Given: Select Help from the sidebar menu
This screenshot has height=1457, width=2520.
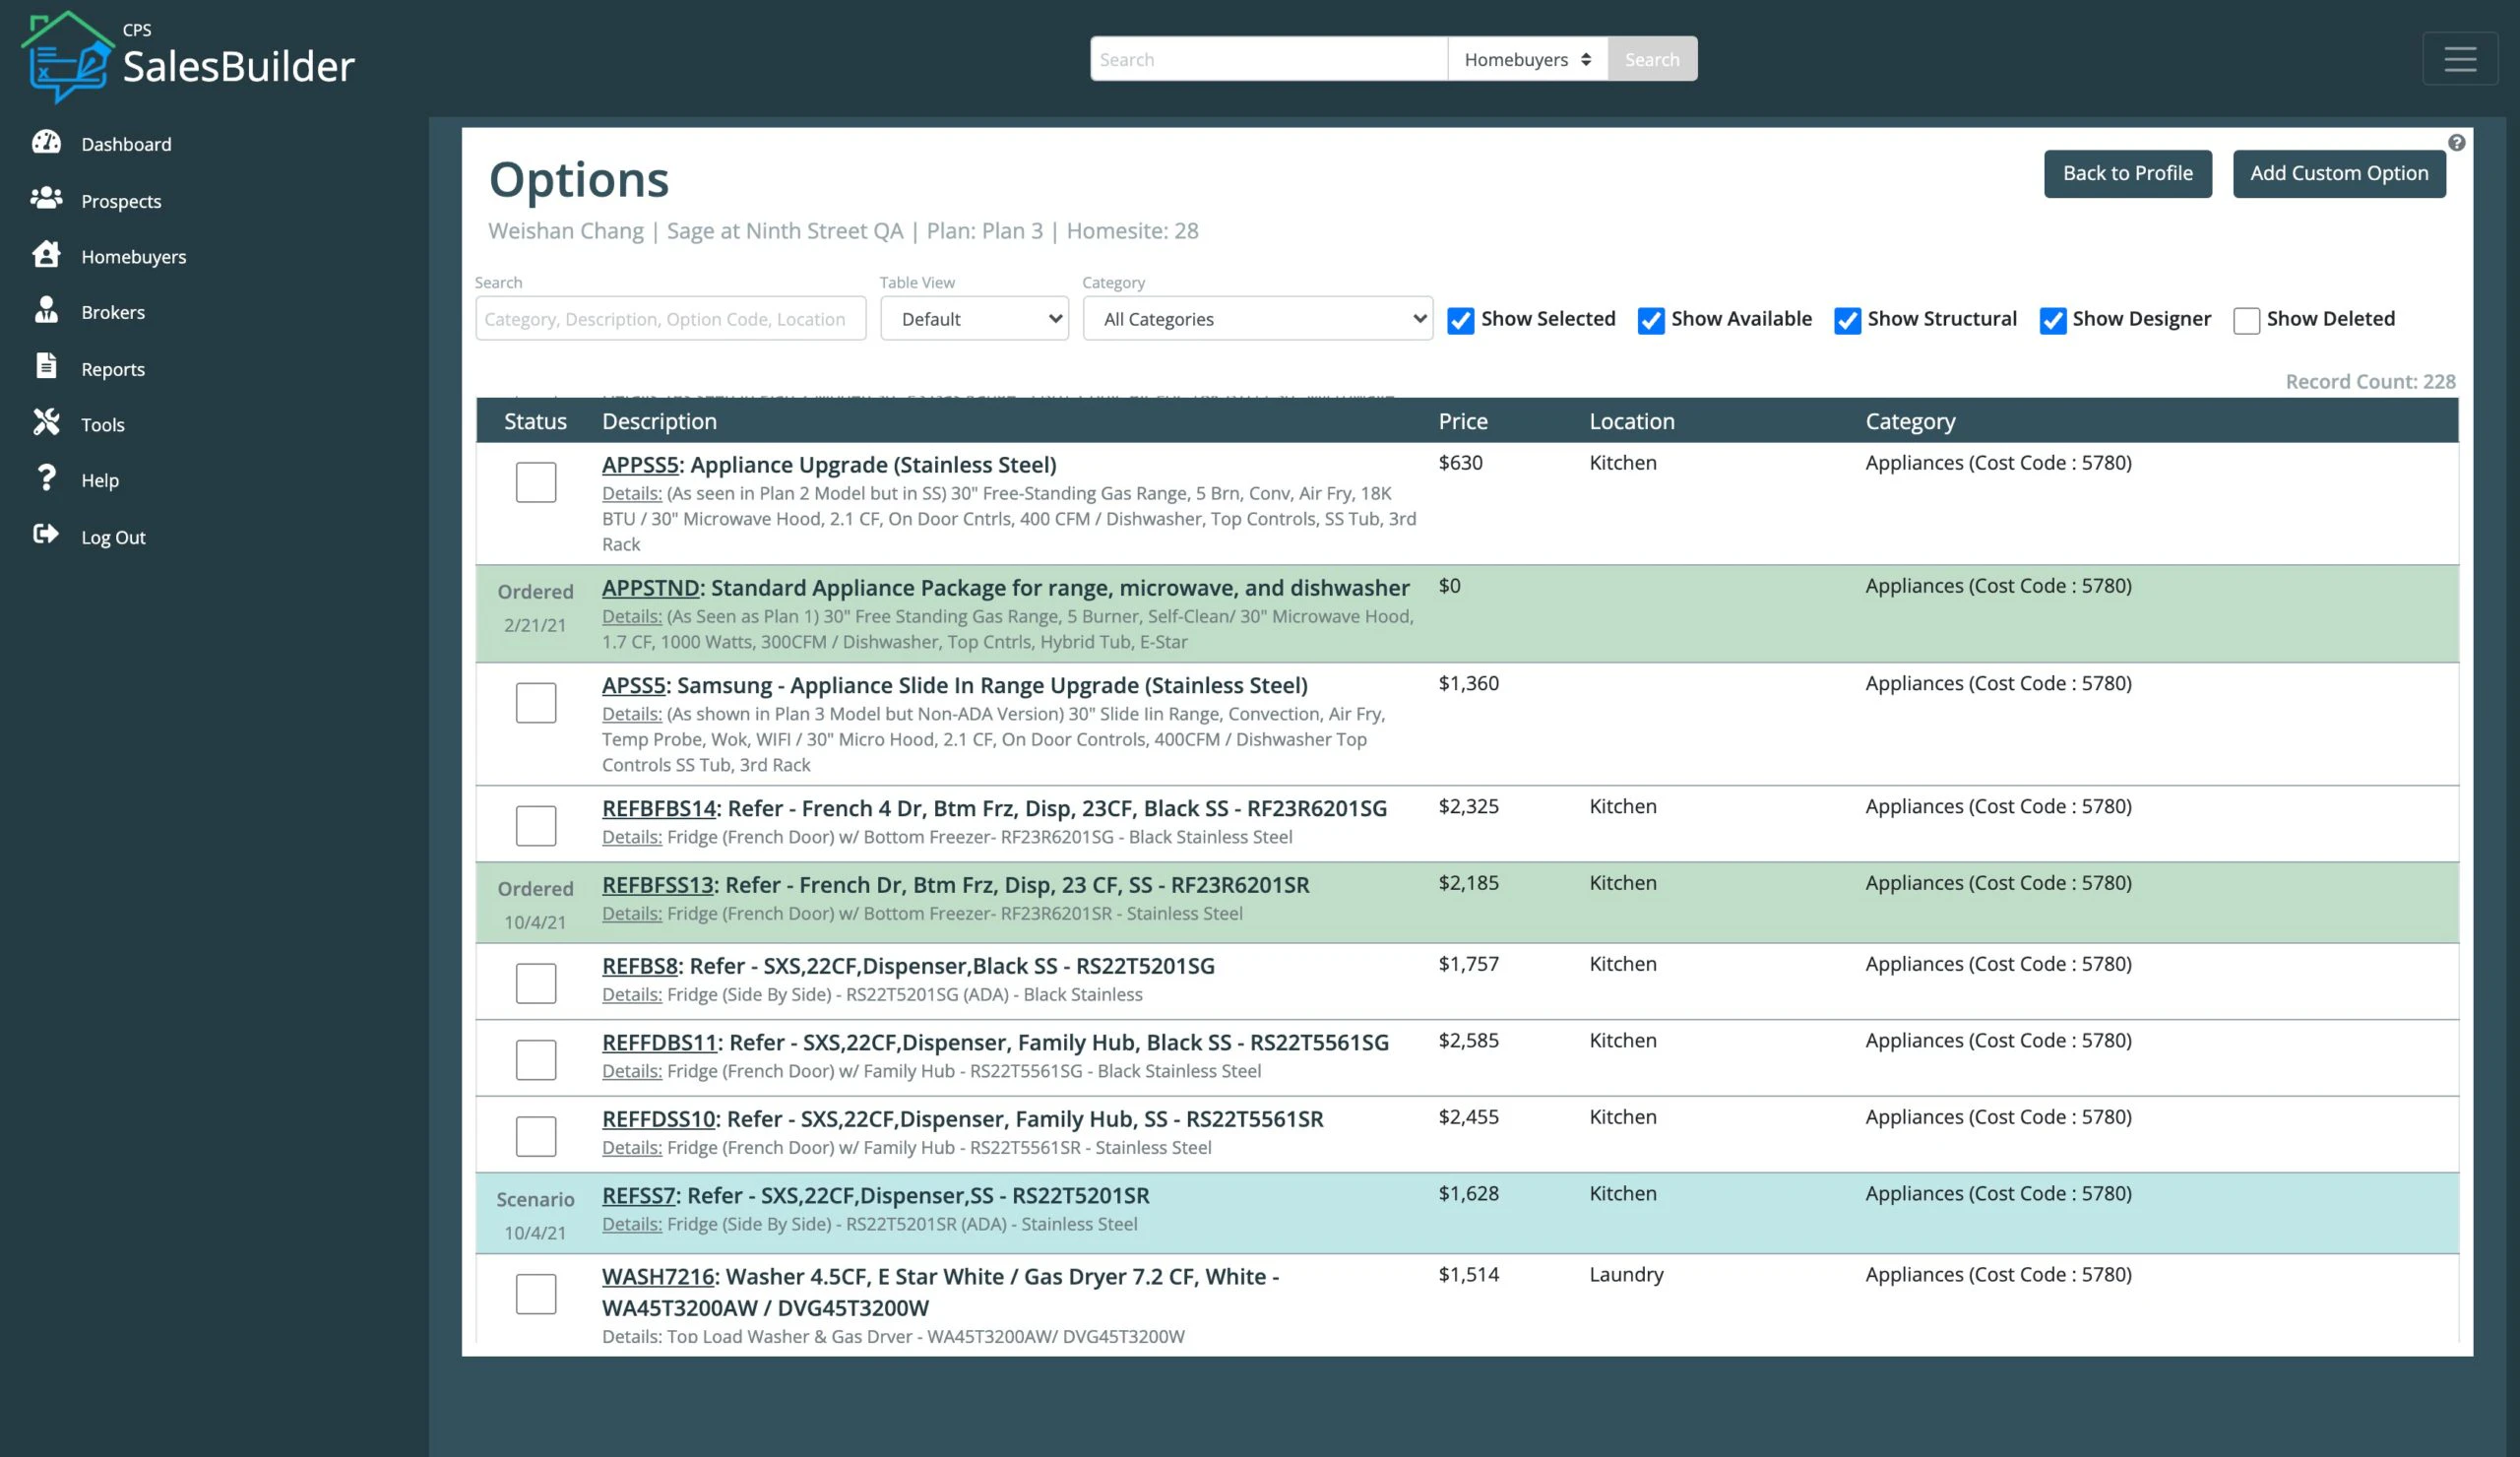Looking at the screenshot, I should coord(47,479).
